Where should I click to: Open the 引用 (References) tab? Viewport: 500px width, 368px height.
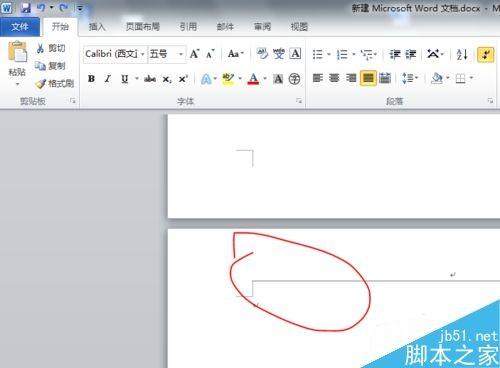(x=188, y=27)
